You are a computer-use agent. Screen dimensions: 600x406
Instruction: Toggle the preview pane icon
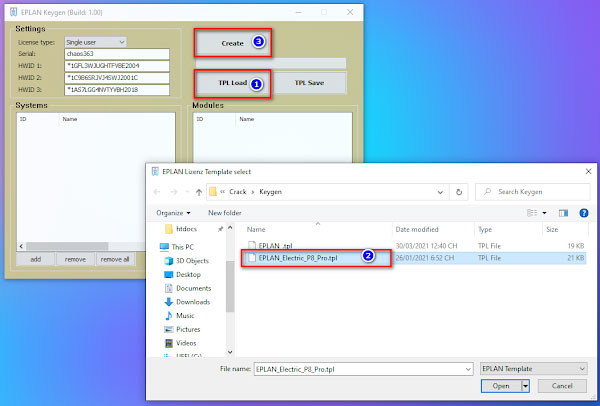[561, 212]
